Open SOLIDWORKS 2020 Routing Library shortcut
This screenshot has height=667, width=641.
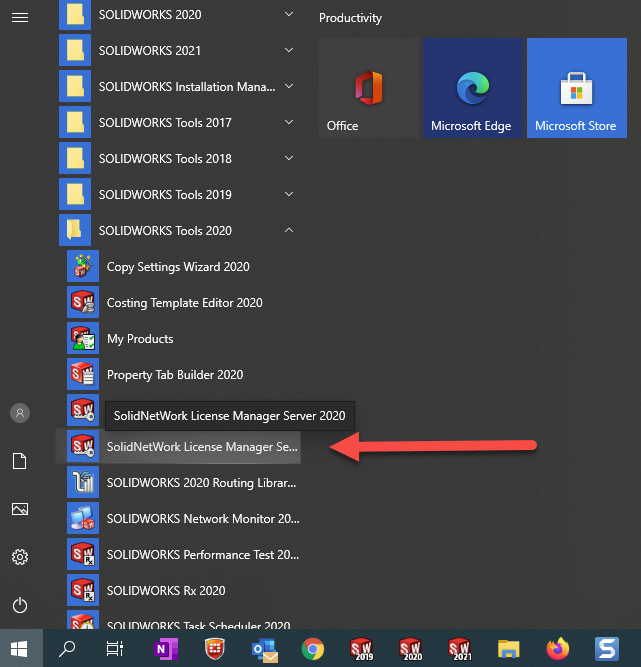[x=203, y=483]
